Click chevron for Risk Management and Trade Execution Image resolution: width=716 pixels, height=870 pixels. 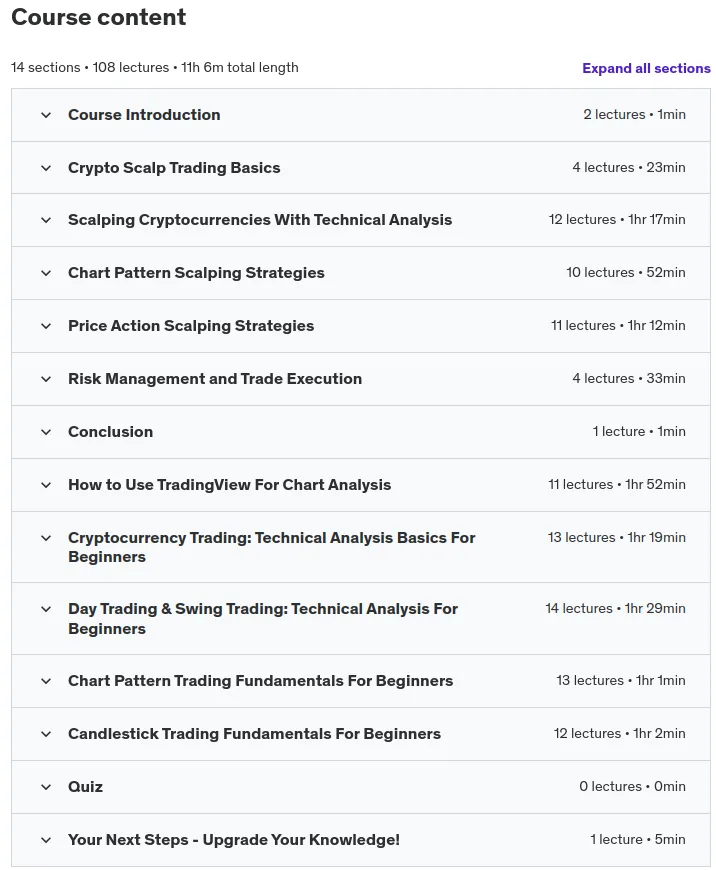tap(46, 380)
